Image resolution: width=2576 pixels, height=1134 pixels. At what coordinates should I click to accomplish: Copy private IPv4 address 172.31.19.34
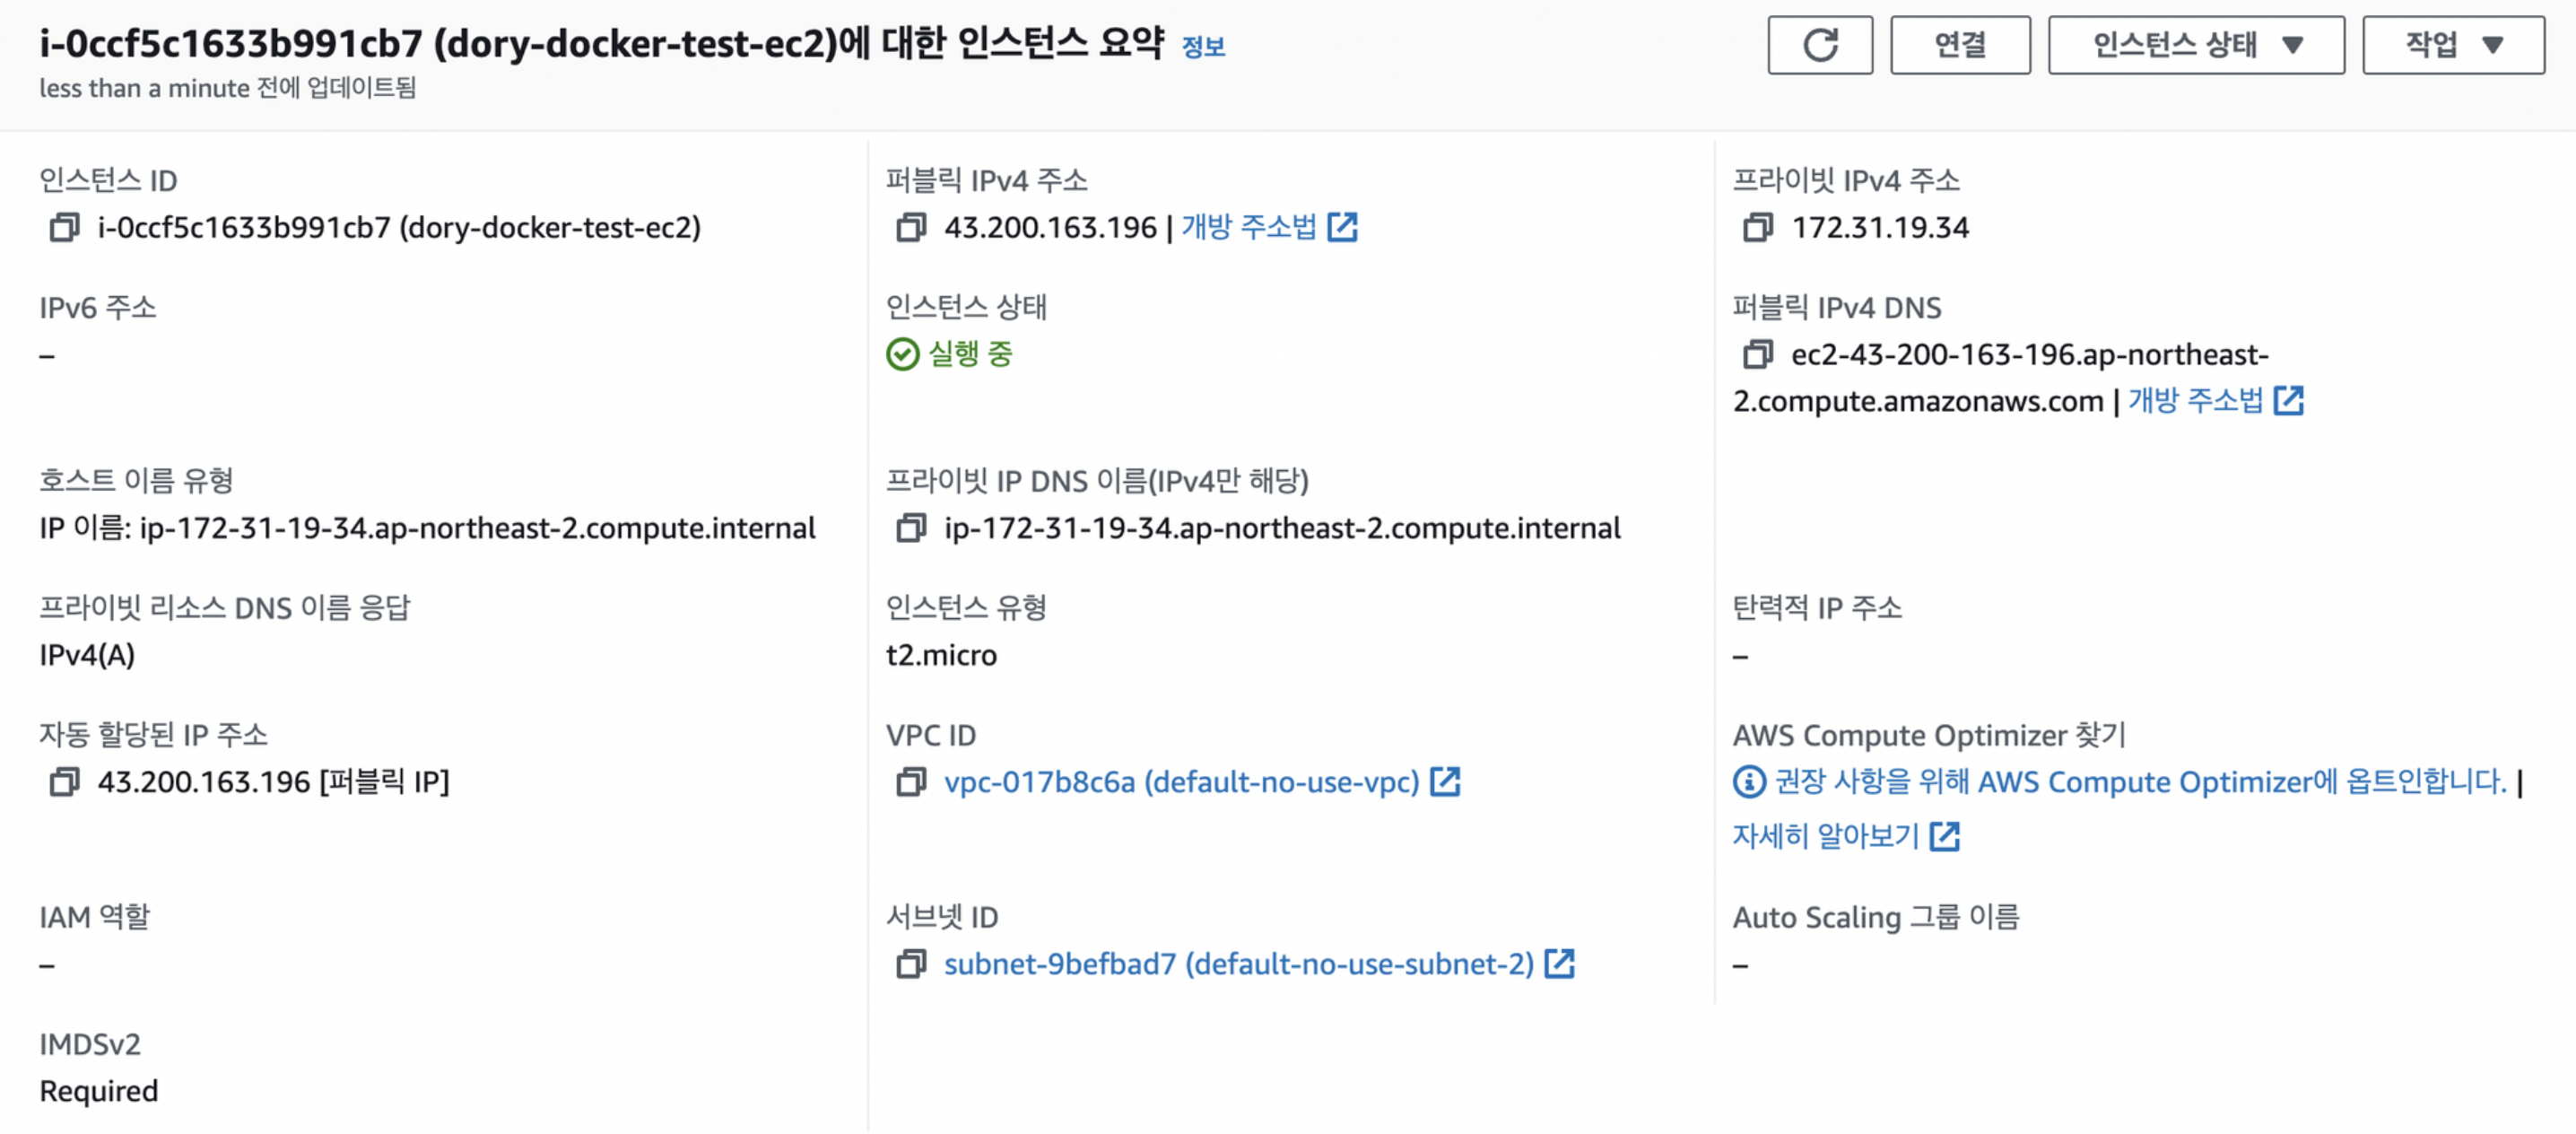(x=1757, y=228)
